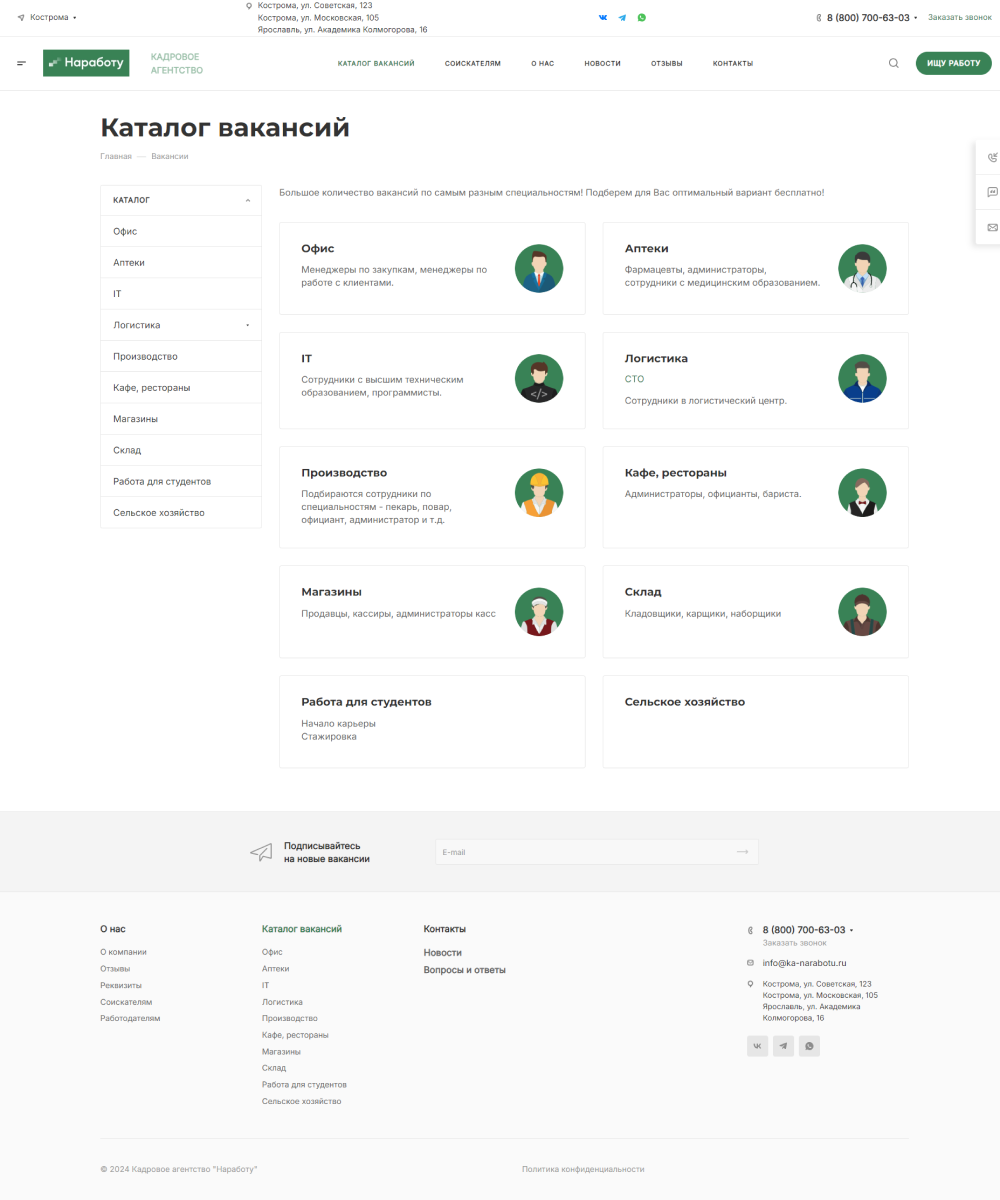Open the search magnifier icon
The image size is (1000, 1200).
pos(894,63)
